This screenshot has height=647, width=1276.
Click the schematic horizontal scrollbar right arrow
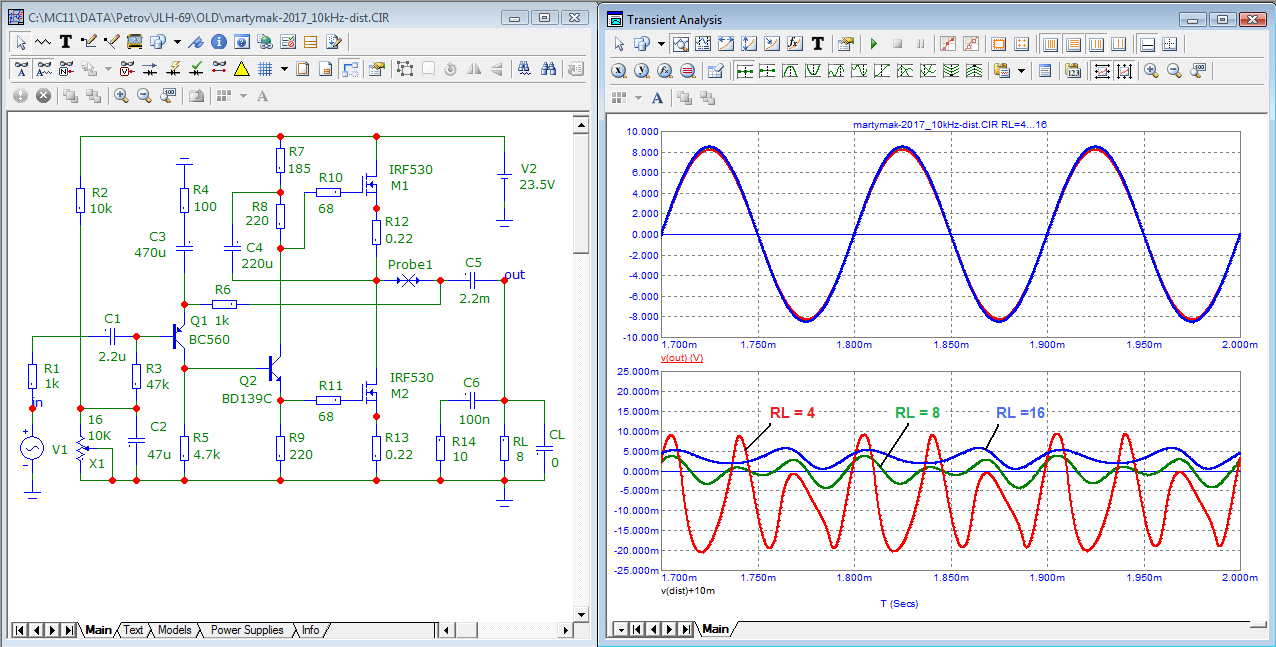pos(565,630)
